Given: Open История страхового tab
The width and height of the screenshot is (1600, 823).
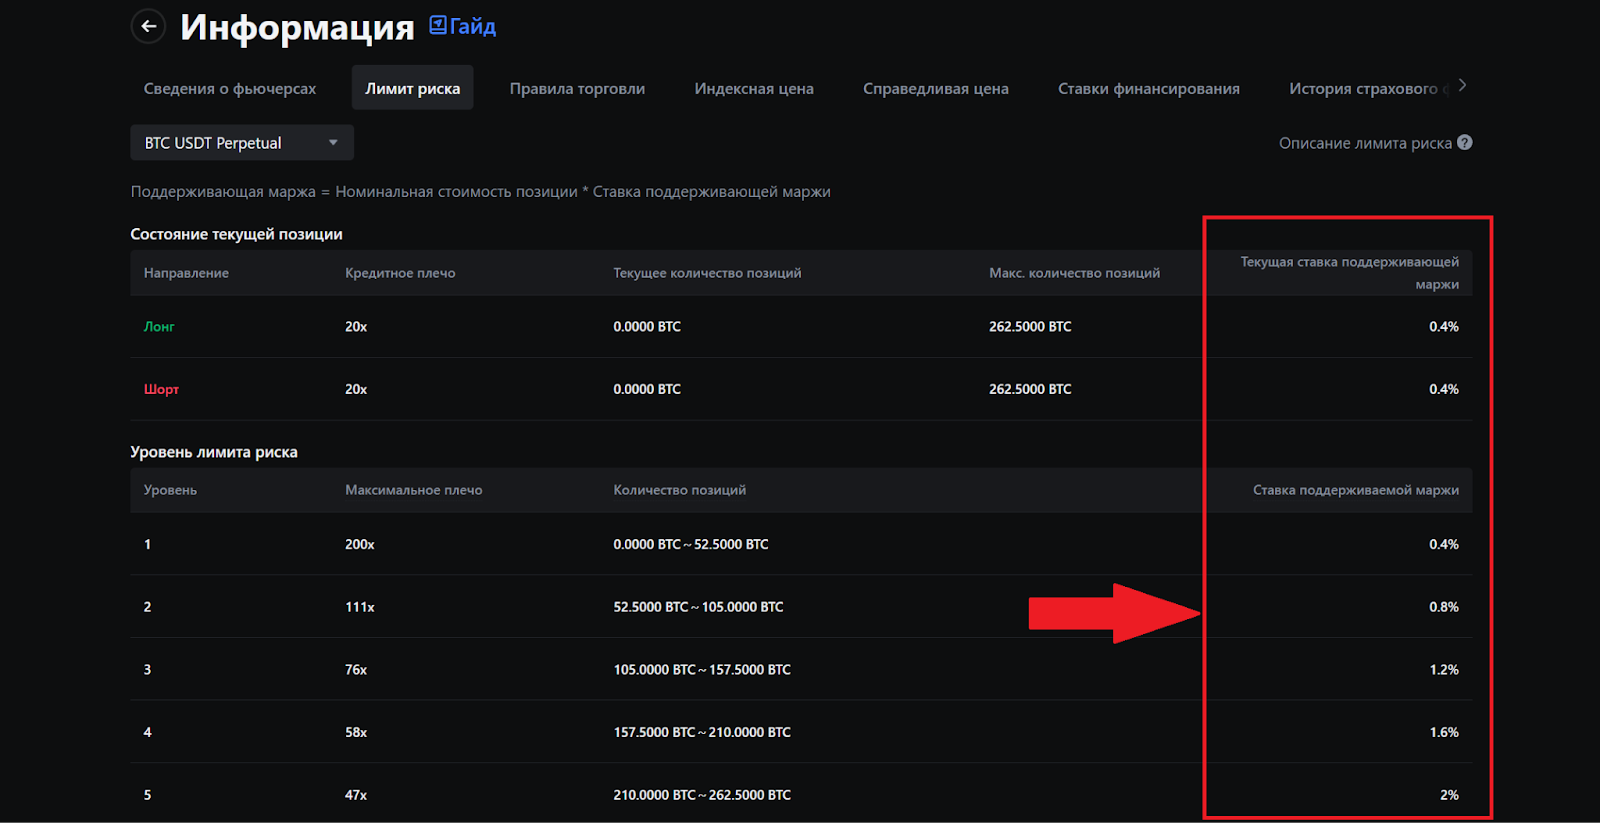Looking at the screenshot, I should click(1363, 89).
